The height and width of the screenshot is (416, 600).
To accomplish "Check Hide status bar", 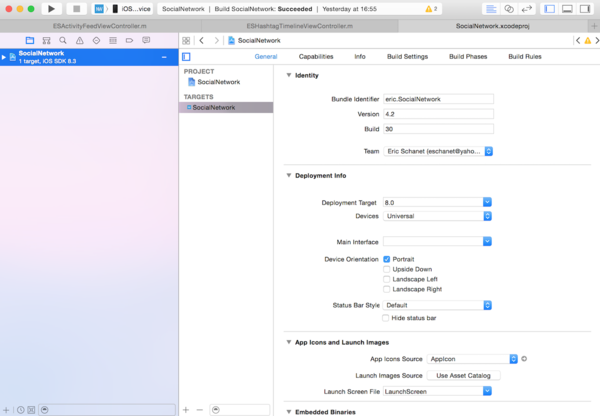I will pos(386,318).
